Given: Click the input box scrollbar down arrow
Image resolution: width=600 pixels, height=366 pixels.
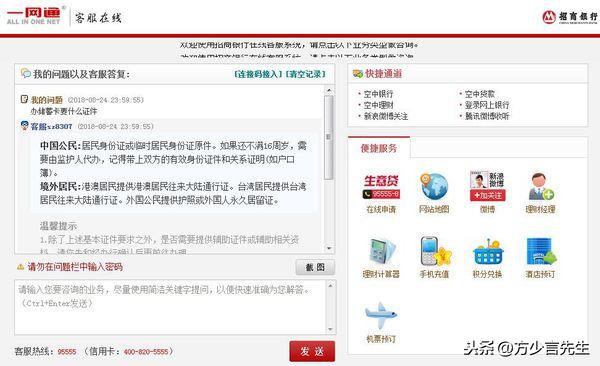Looking at the screenshot, I should click(x=331, y=329).
